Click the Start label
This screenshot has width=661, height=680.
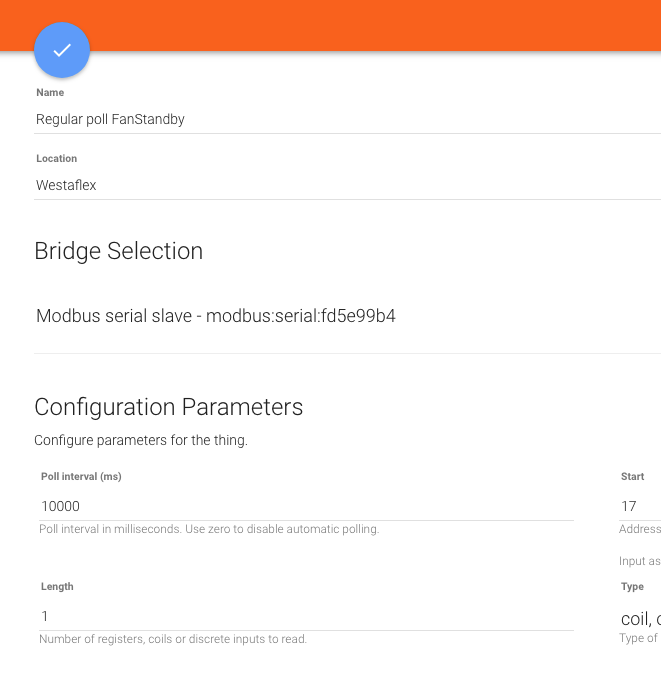[632, 477]
